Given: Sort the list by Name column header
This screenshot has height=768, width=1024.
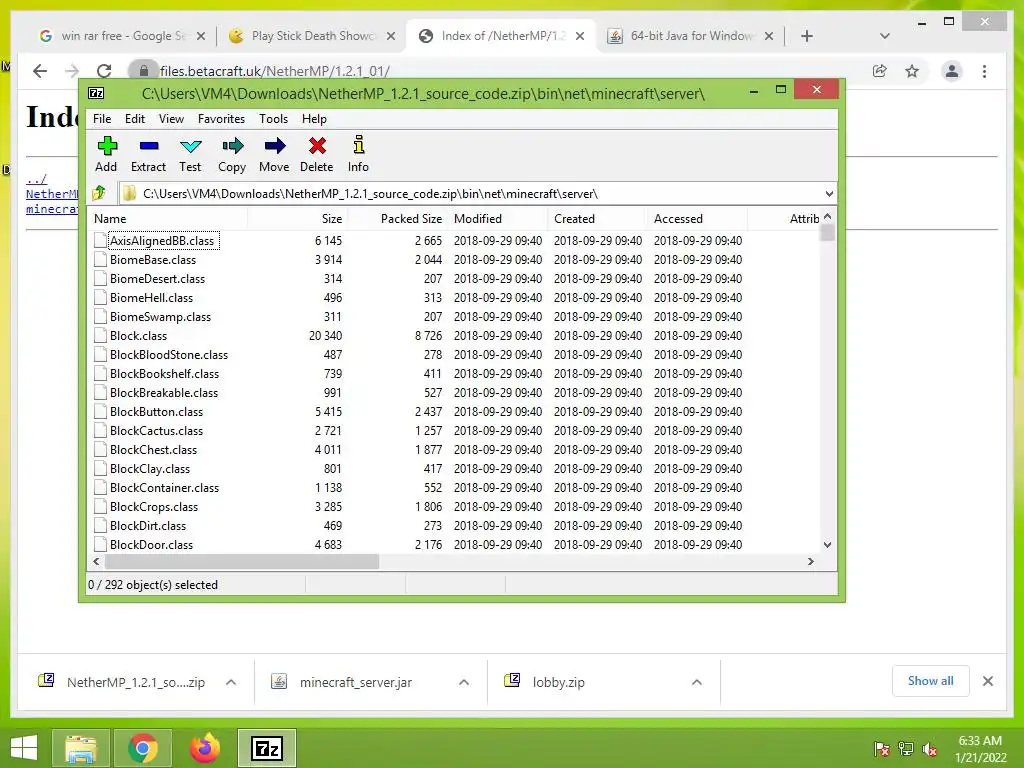Looking at the screenshot, I should coord(167,219).
